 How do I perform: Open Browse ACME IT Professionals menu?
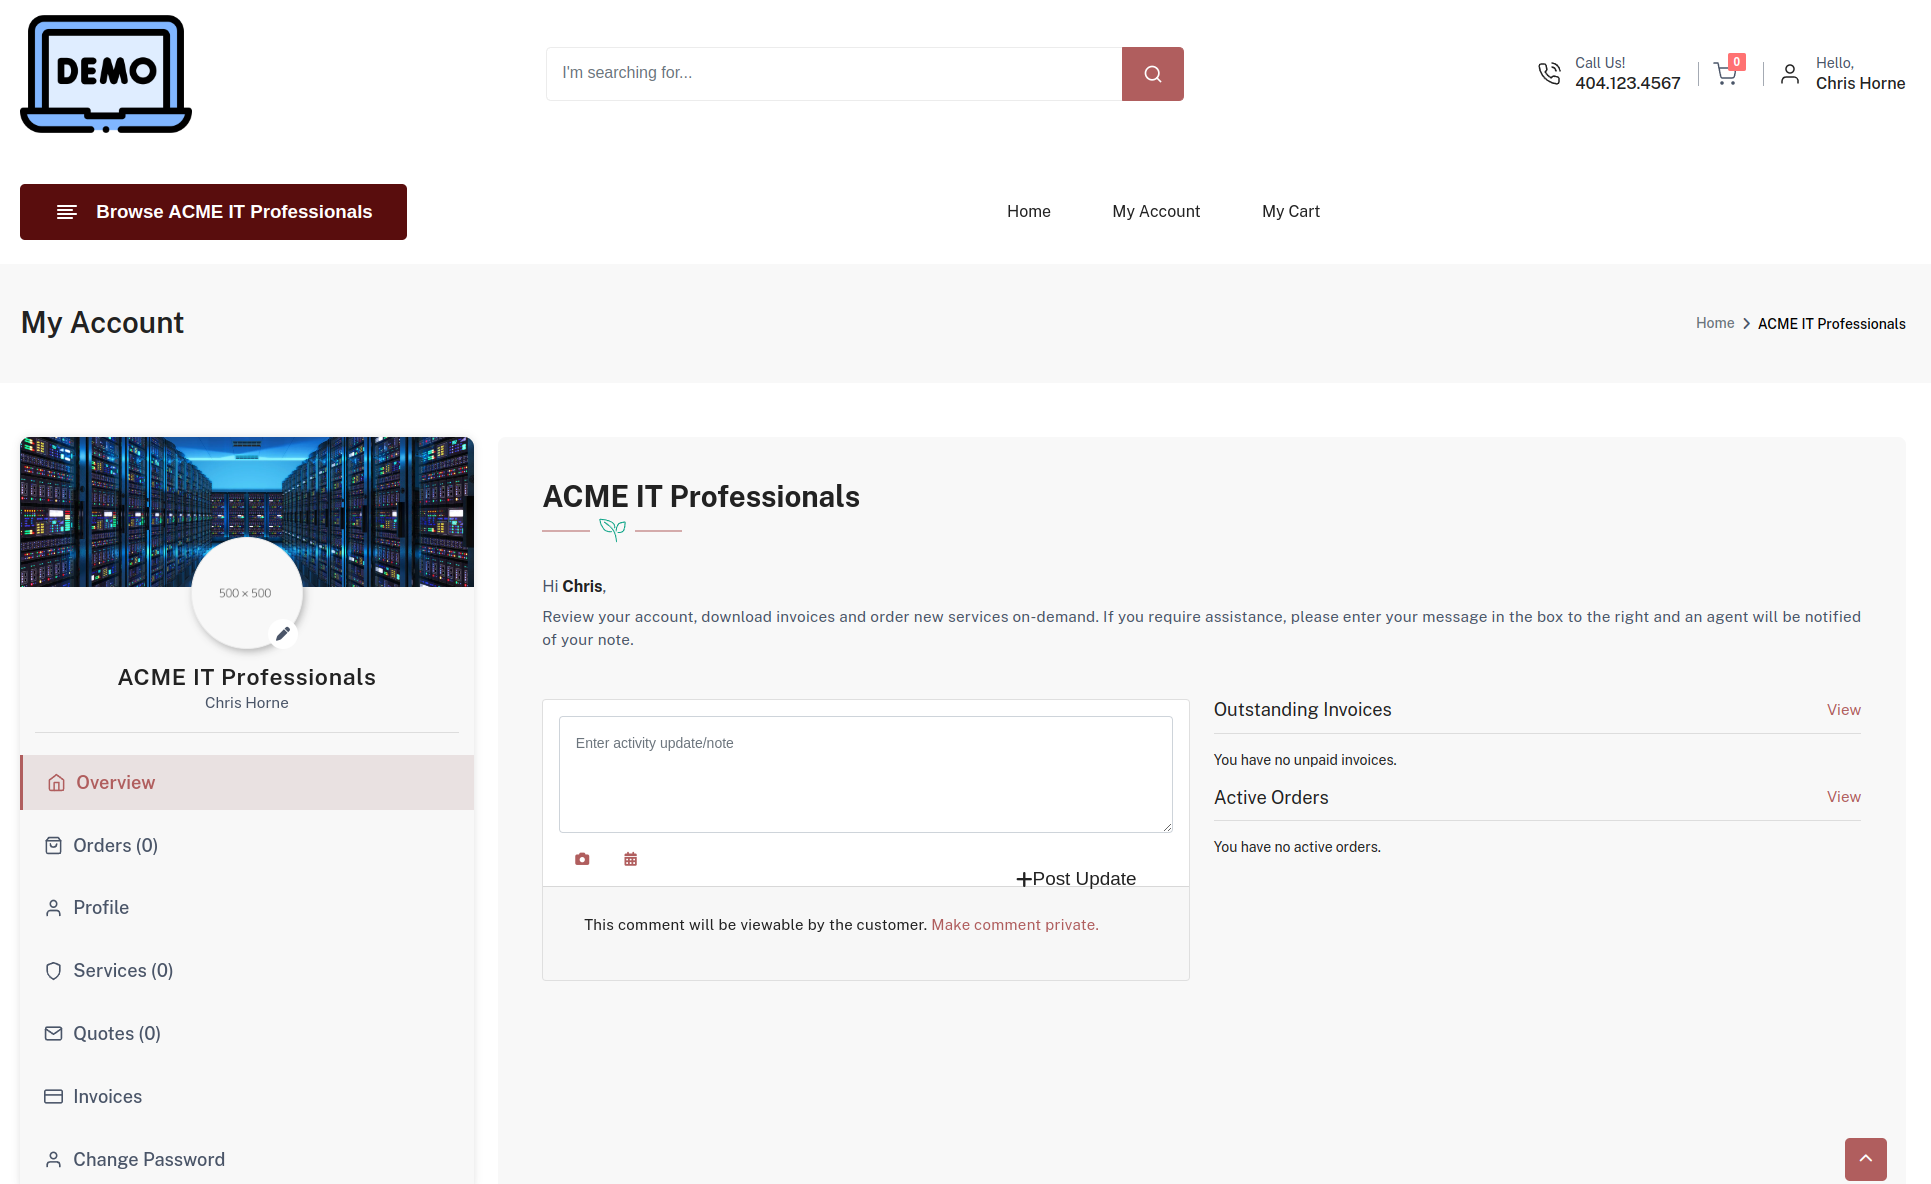pos(213,212)
